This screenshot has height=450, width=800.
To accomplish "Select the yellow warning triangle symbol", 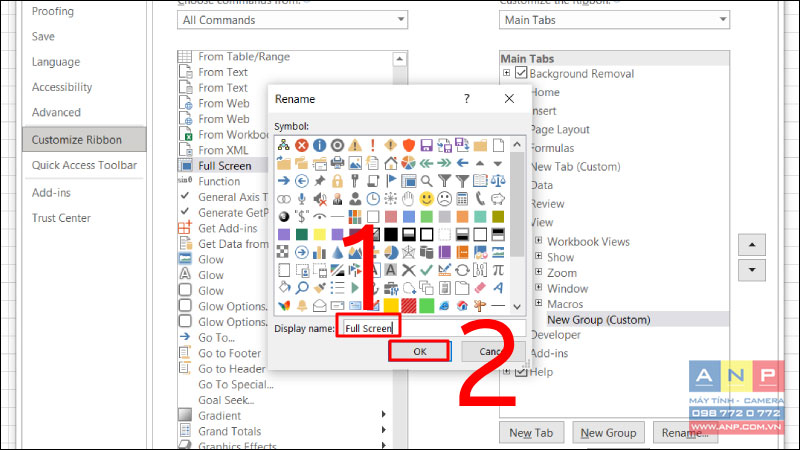I will (x=355, y=145).
